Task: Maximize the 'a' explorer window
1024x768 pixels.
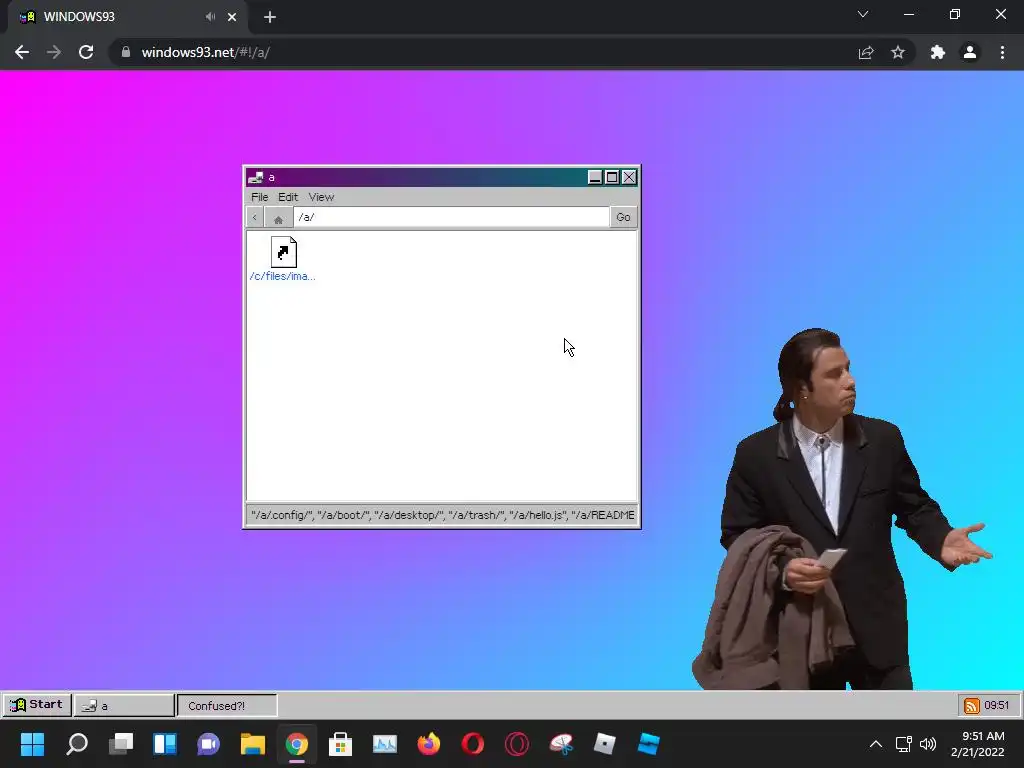Action: (612, 177)
